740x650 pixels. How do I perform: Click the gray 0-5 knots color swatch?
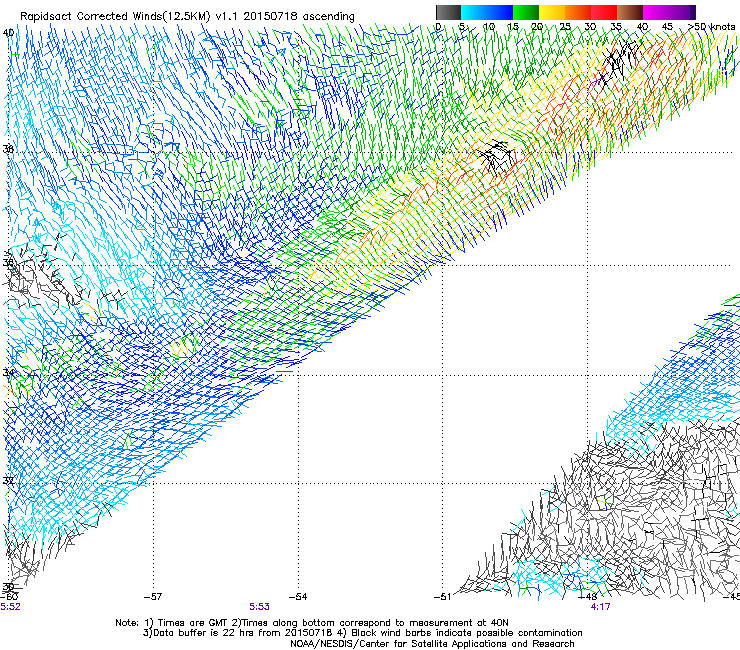(x=449, y=12)
